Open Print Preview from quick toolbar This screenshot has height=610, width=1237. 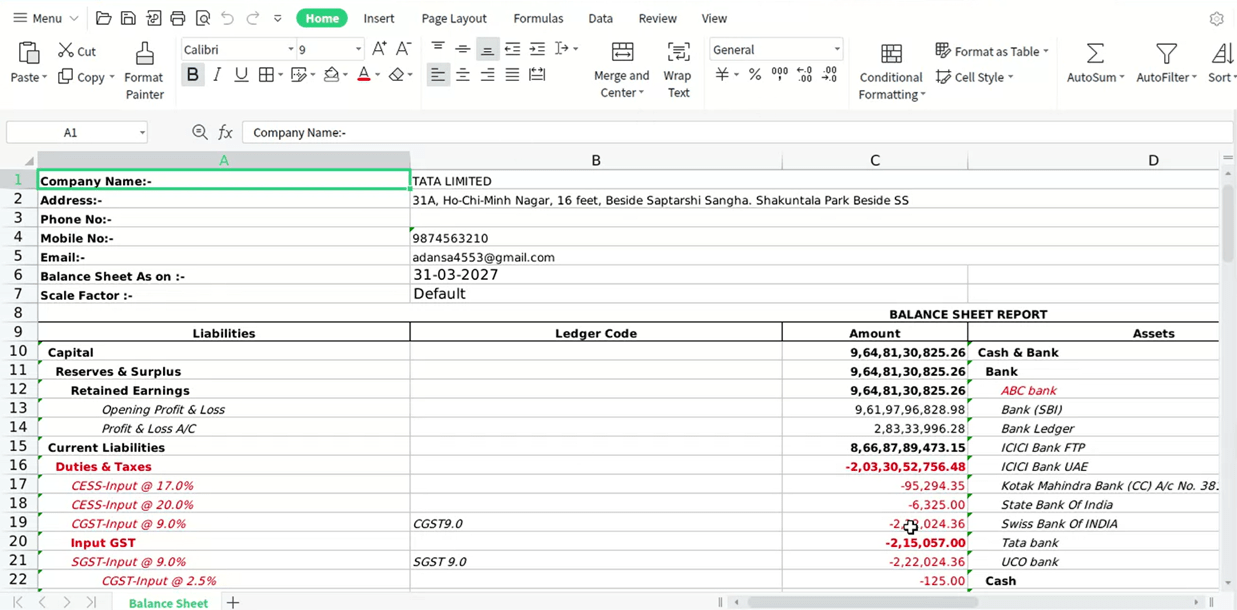(x=203, y=18)
